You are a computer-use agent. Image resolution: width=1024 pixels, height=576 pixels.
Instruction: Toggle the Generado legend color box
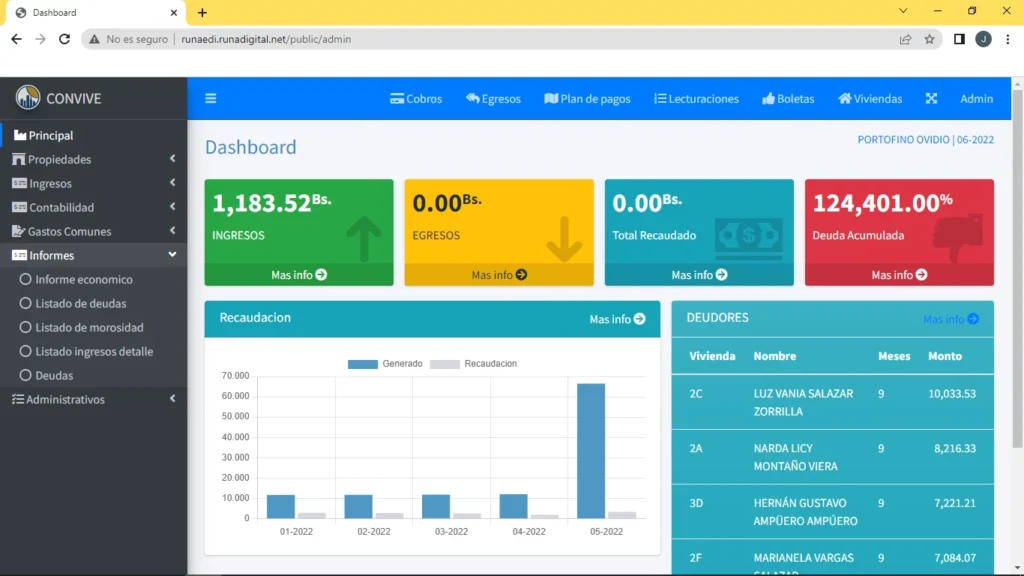[x=362, y=364]
